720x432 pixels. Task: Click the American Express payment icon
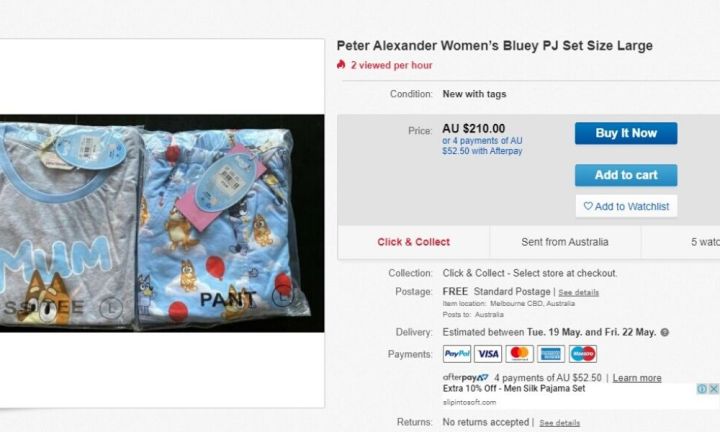(551, 354)
